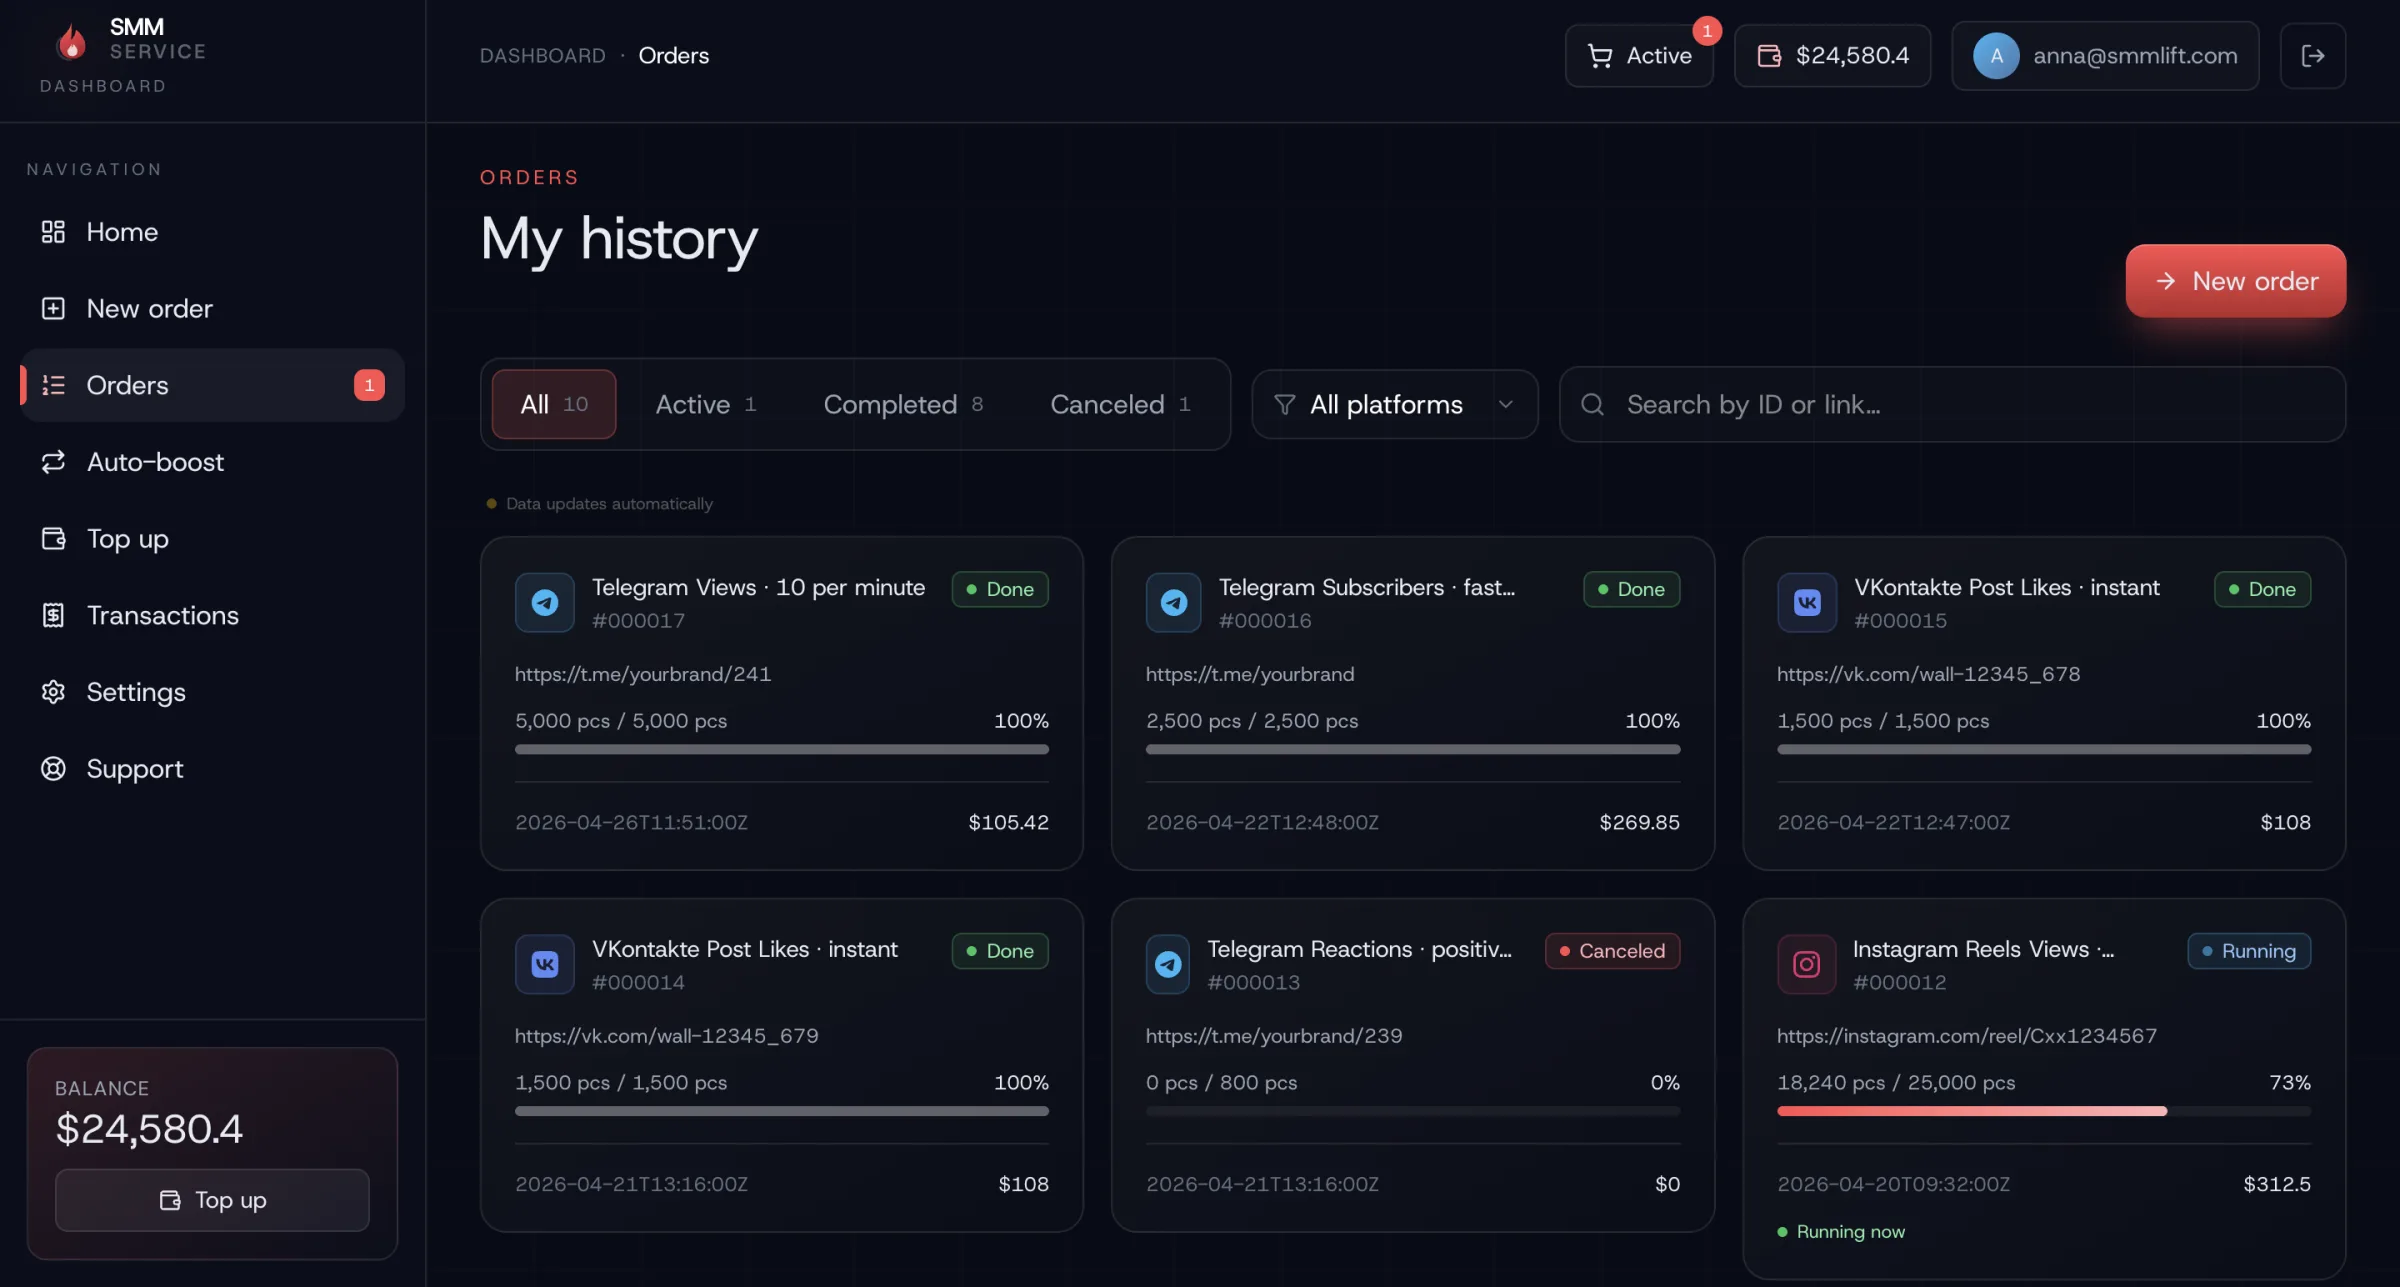Click the logout icon in header
This screenshot has width=2400, height=1287.
tap(2312, 56)
